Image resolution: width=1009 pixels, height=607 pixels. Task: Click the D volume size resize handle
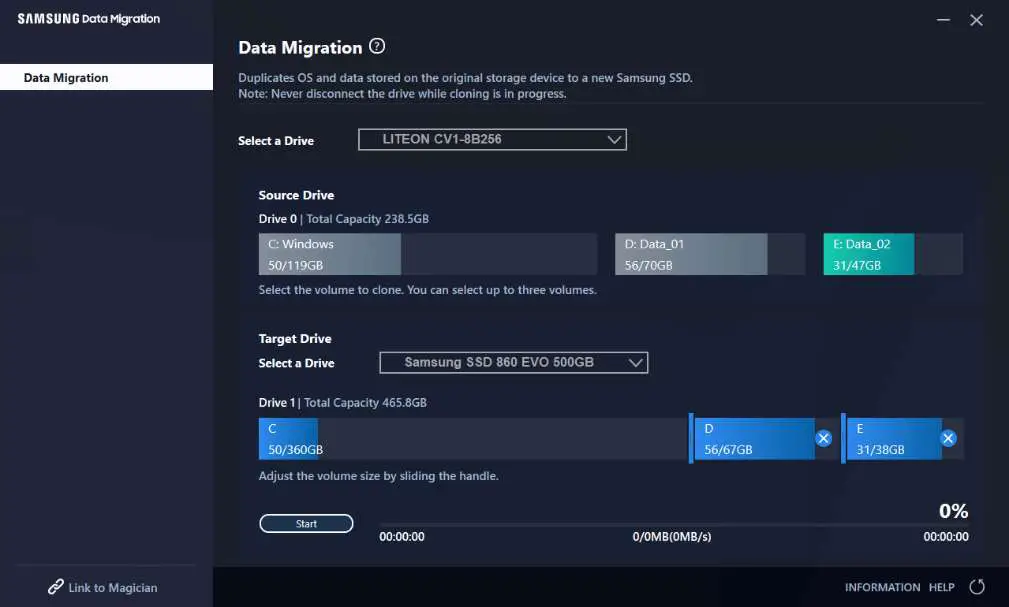(692, 438)
